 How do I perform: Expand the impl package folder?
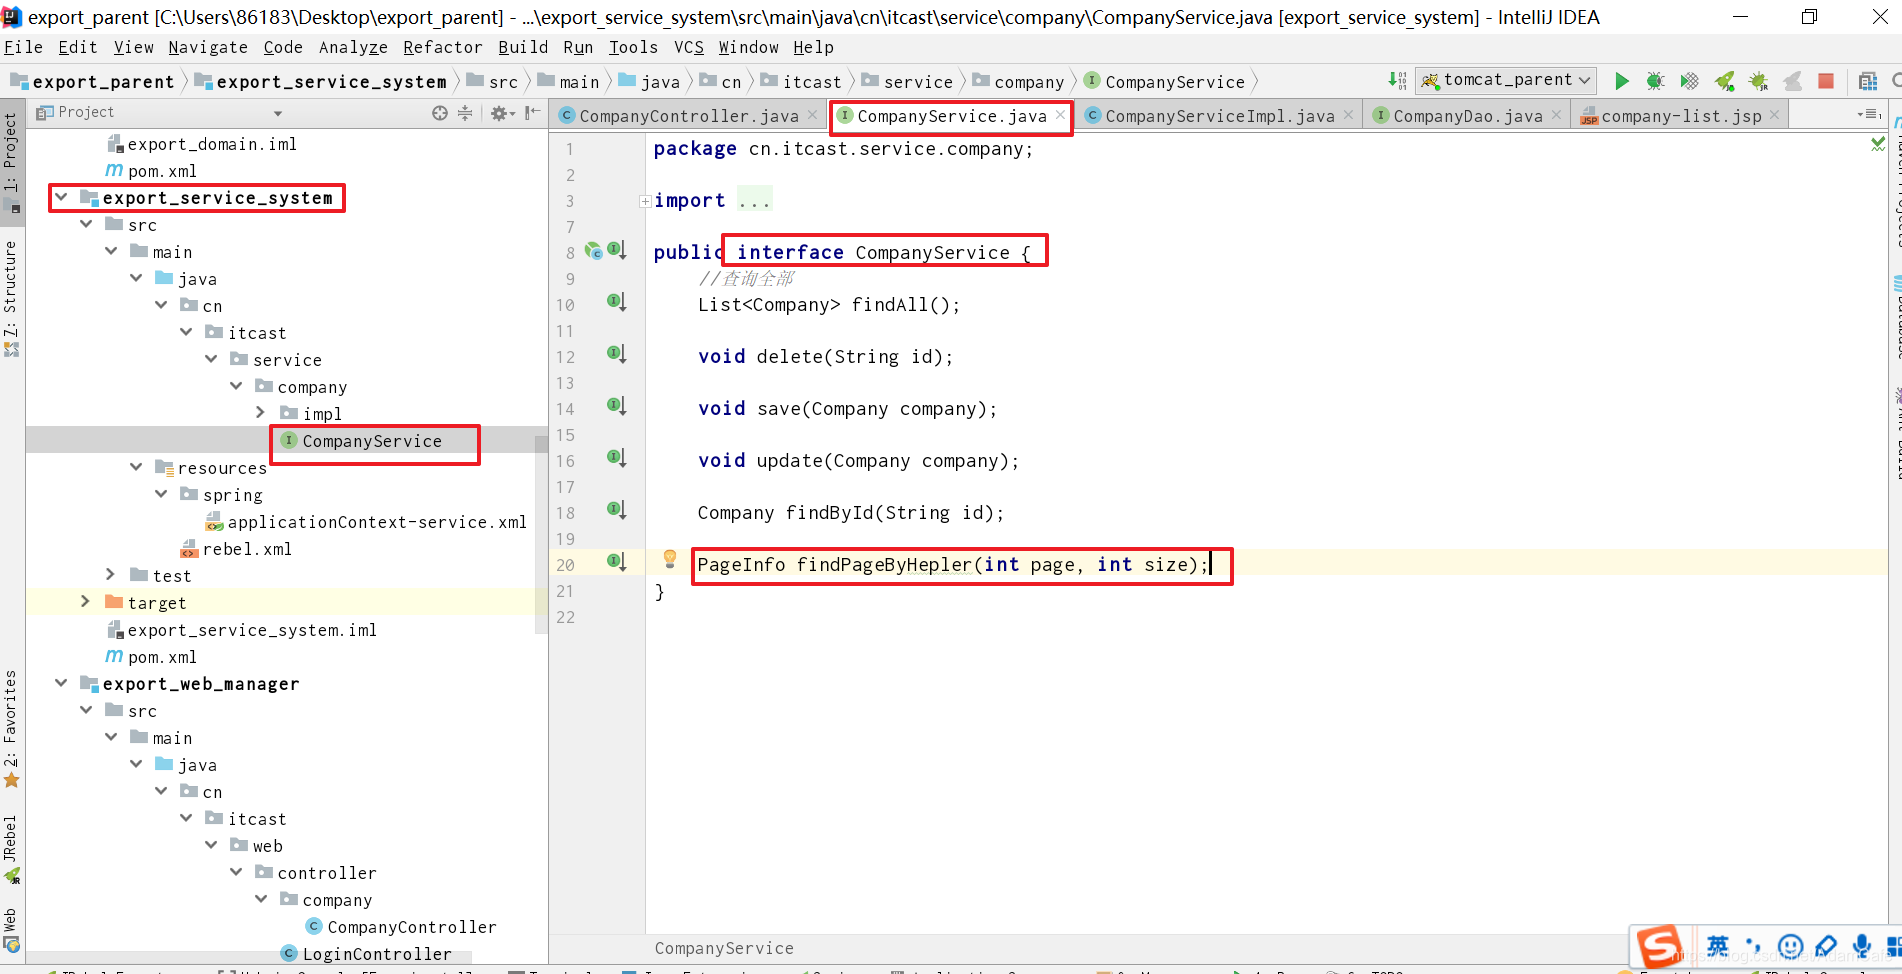260,413
